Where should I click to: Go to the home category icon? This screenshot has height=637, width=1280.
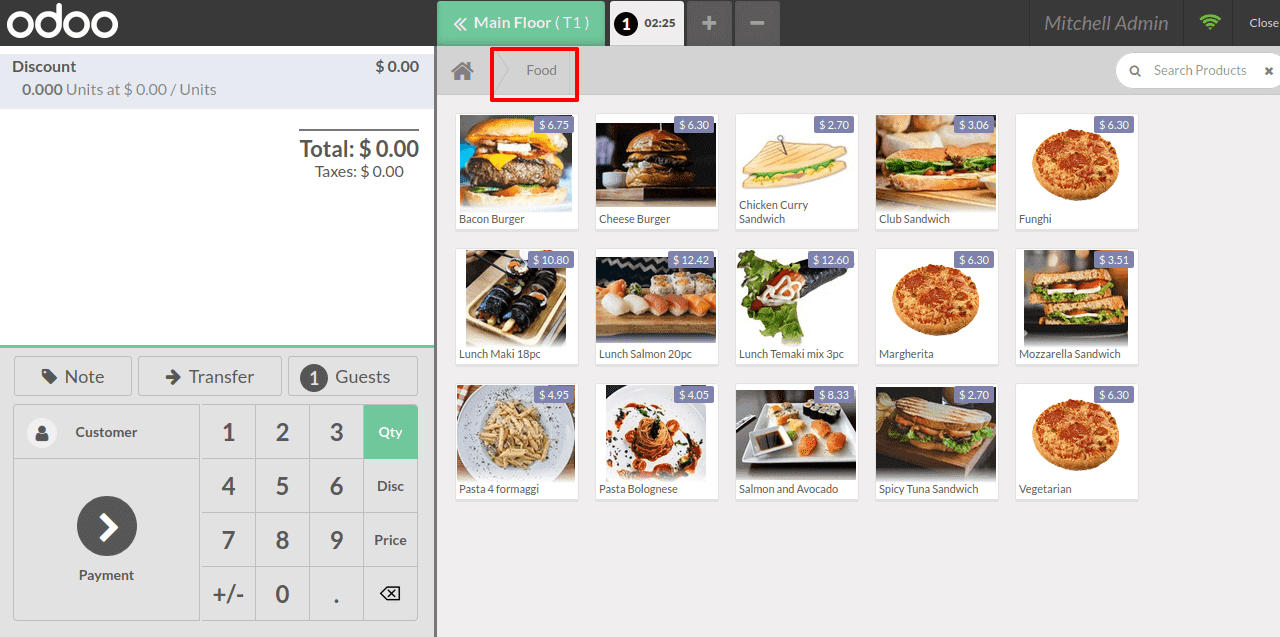pyautogui.click(x=462, y=71)
